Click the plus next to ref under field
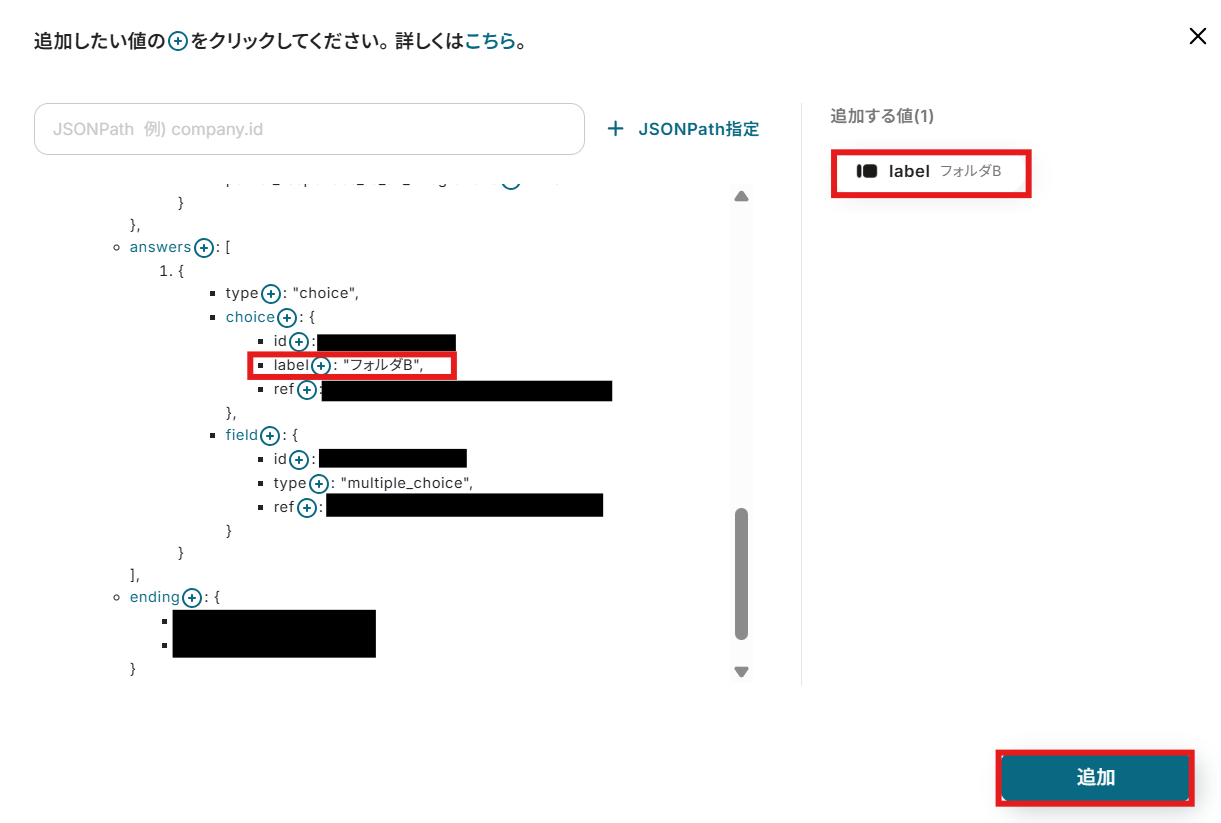 click(x=307, y=508)
